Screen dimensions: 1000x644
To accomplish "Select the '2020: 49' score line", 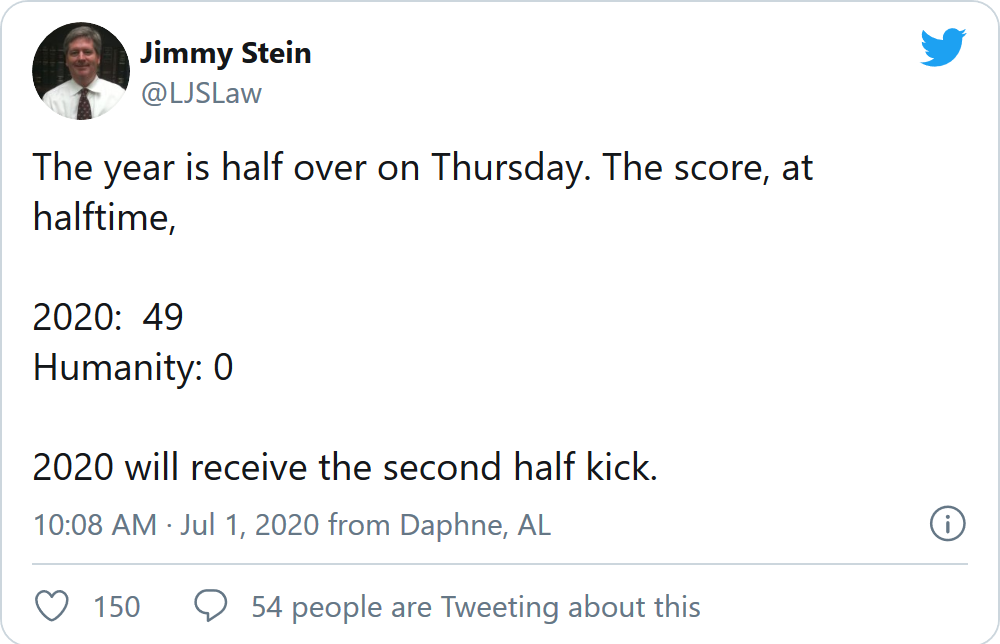I will 108,317.
